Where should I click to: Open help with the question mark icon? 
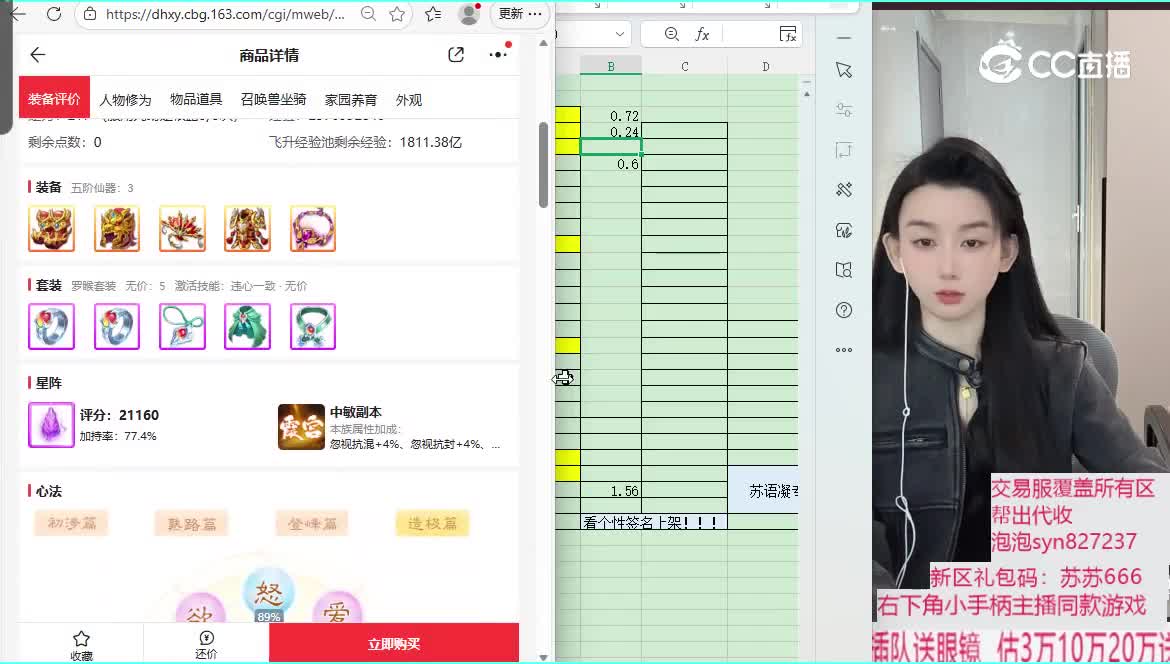[844, 310]
